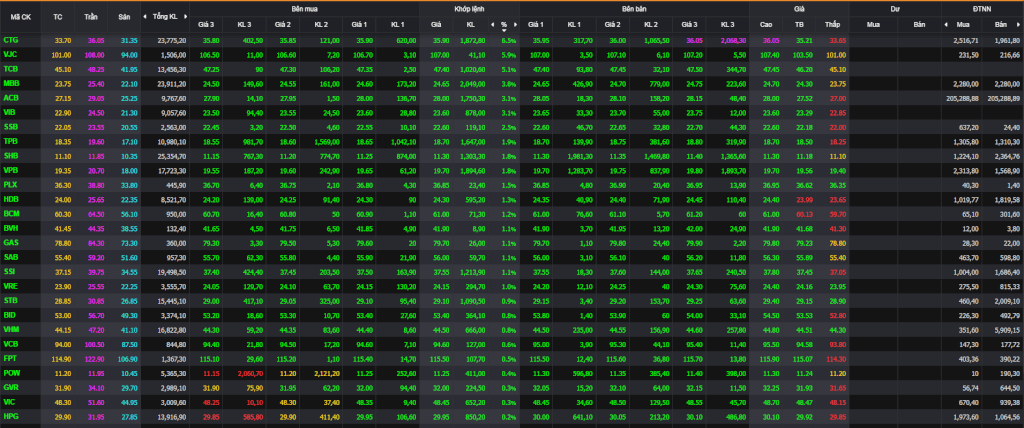
Task: Click the Cao price column header
Action: (766, 25)
